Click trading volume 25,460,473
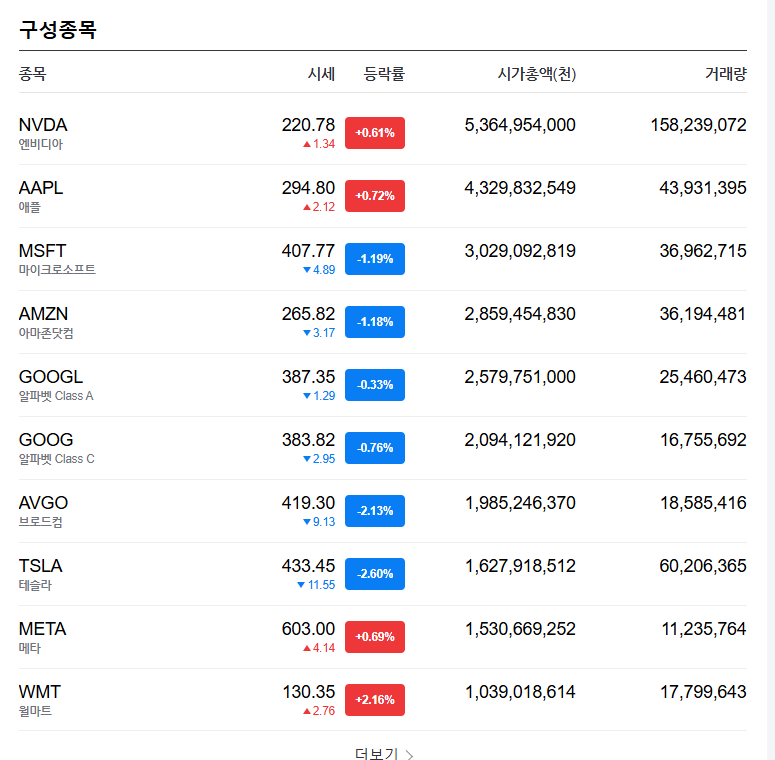The width and height of the screenshot is (775, 760). [x=703, y=377]
